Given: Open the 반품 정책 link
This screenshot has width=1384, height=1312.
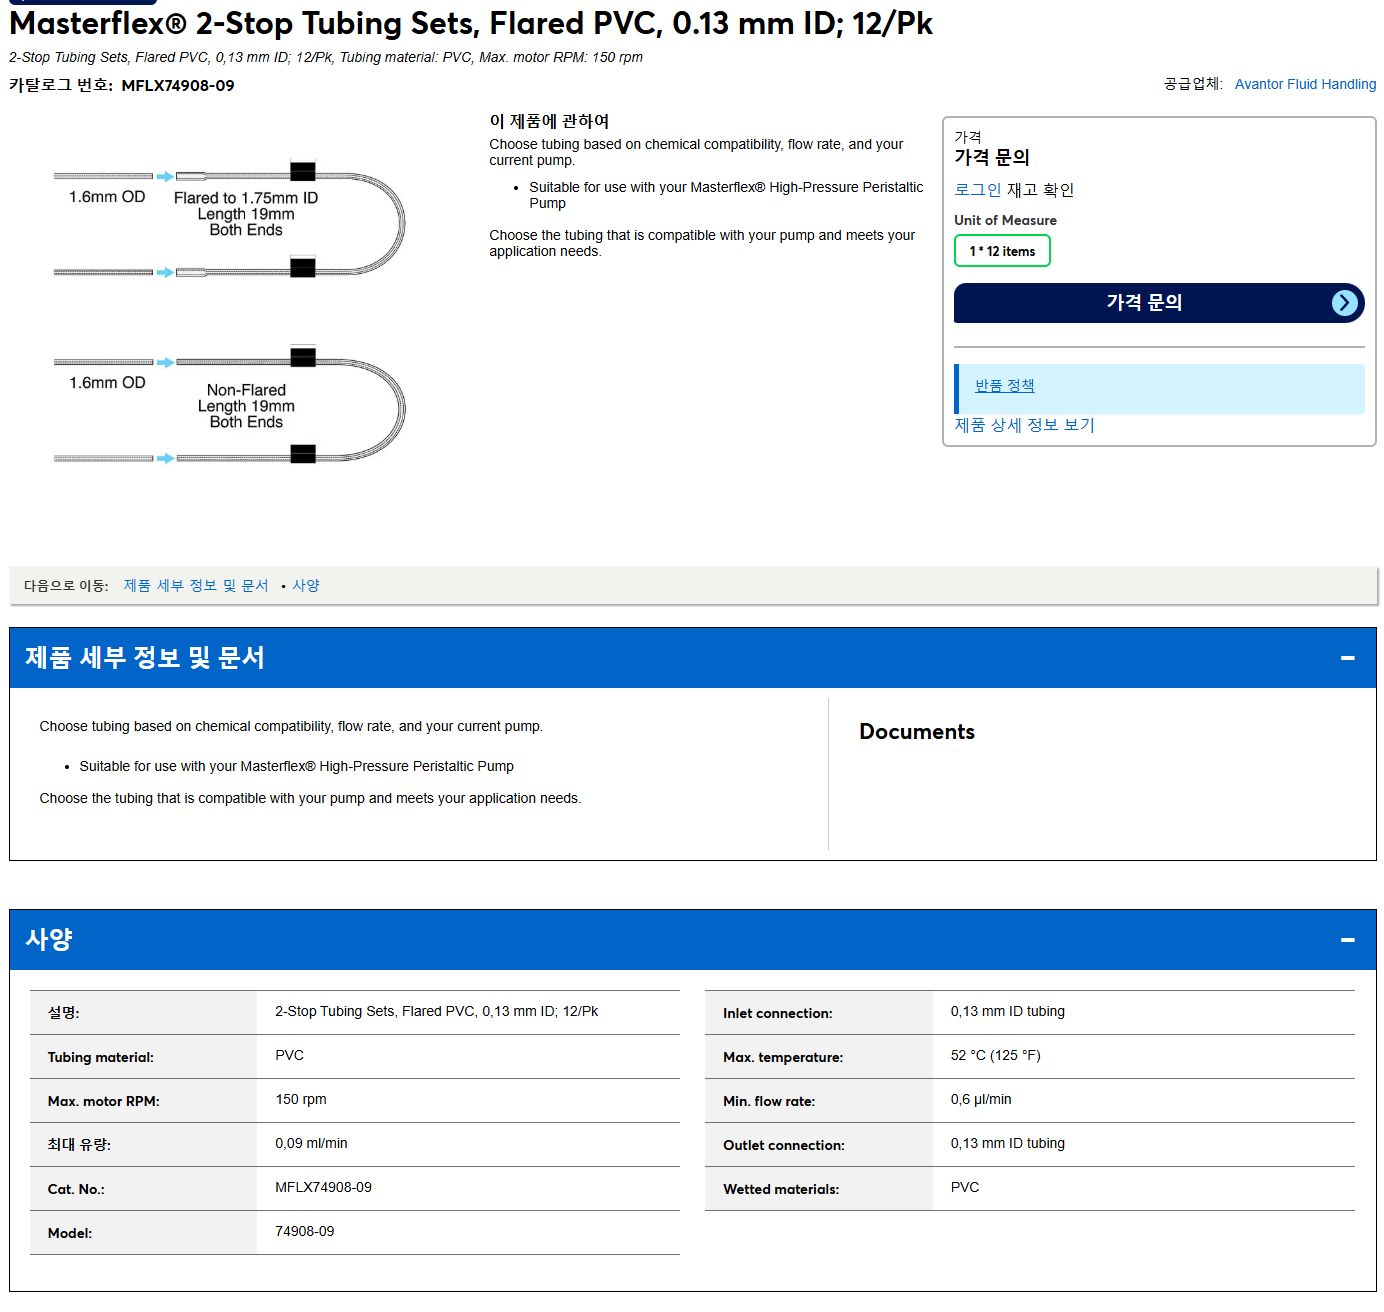Looking at the screenshot, I should 1004,386.
